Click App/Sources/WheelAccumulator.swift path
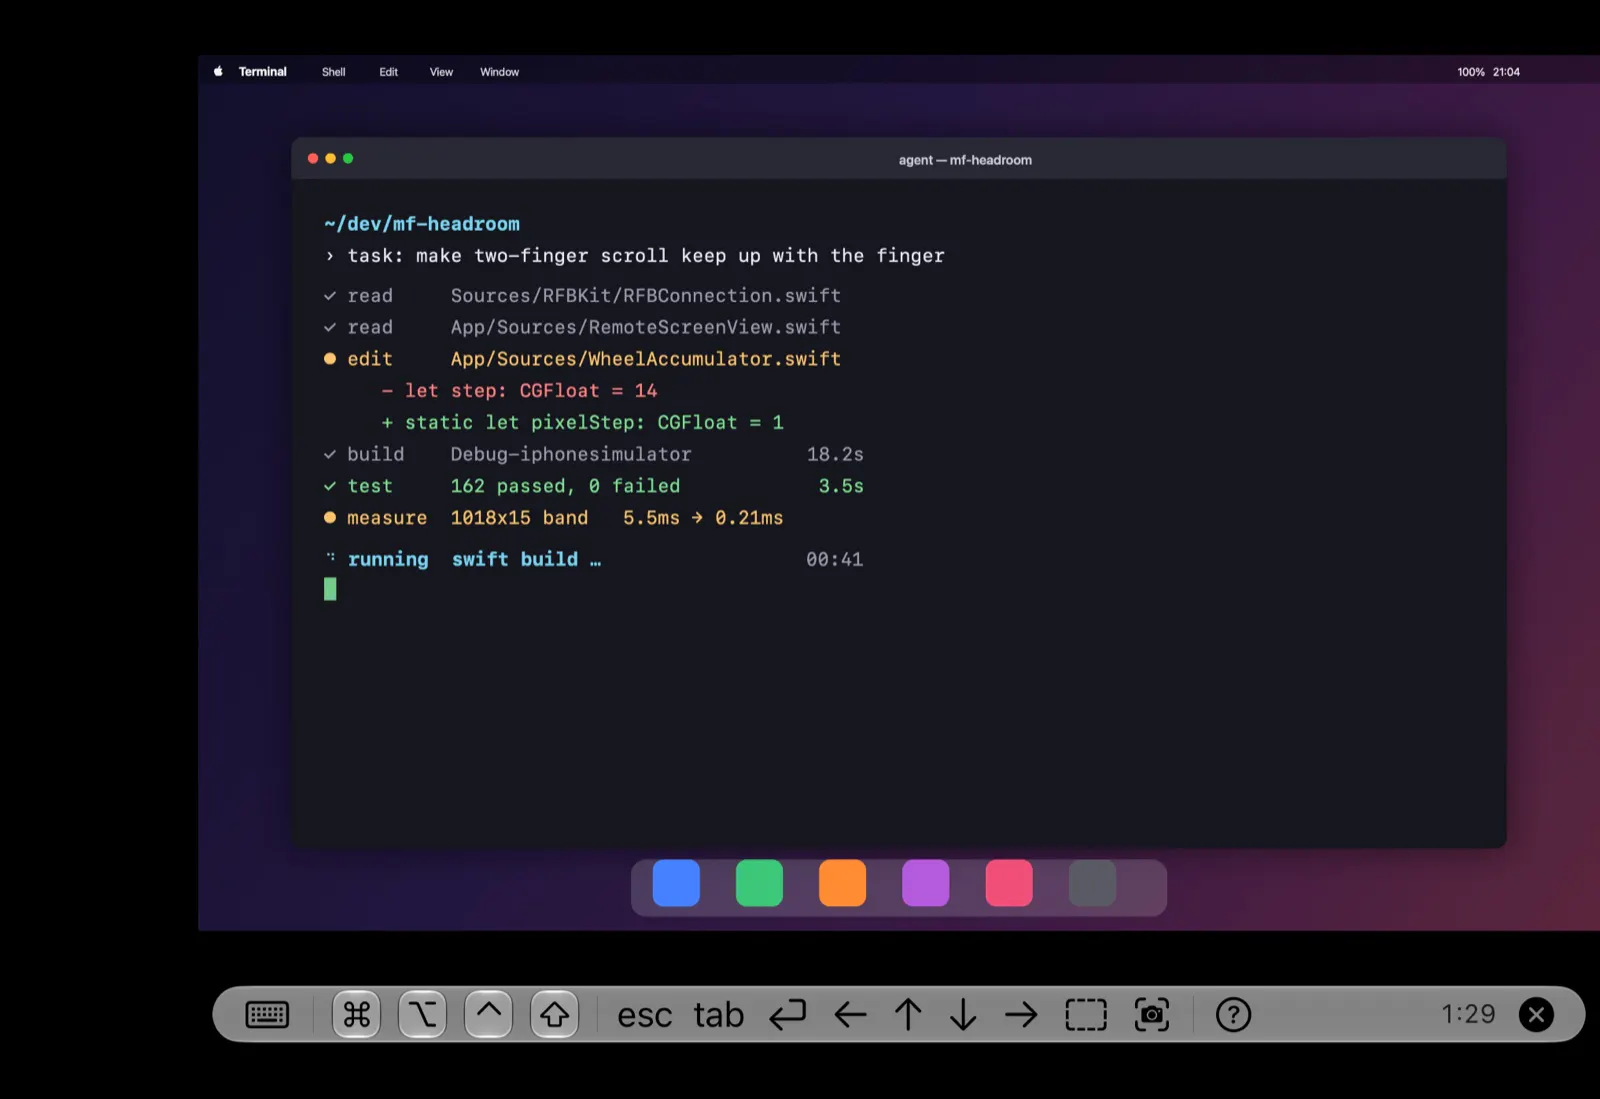The width and height of the screenshot is (1600, 1099). click(x=645, y=359)
